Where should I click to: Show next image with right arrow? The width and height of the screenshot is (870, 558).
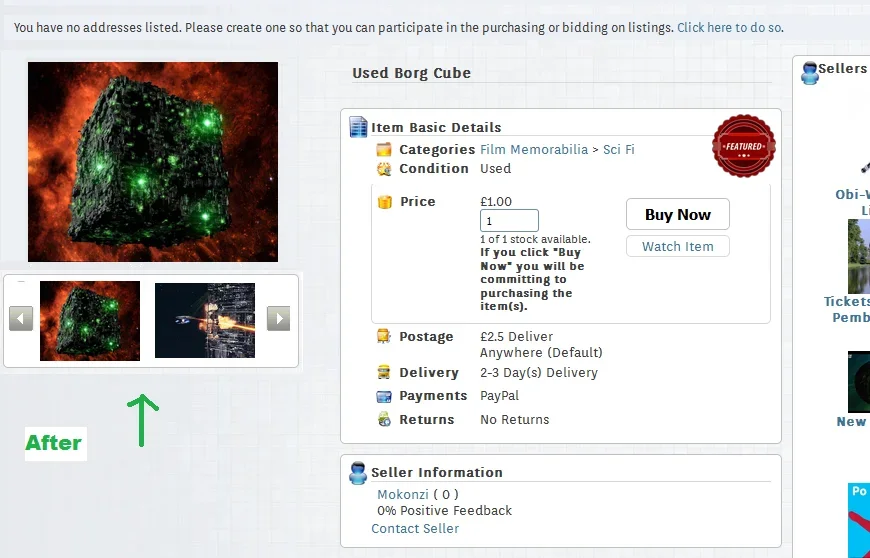tap(279, 318)
